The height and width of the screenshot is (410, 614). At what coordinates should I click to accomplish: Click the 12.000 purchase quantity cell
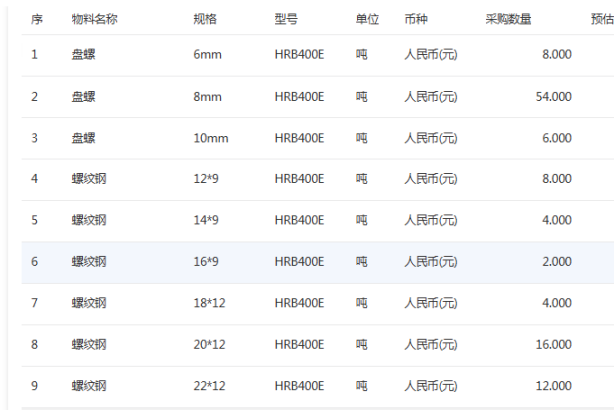click(554, 386)
